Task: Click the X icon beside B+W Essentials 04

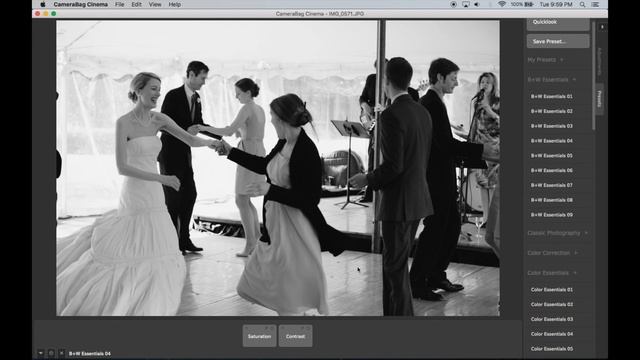Action: pyautogui.click(x=62, y=353)
